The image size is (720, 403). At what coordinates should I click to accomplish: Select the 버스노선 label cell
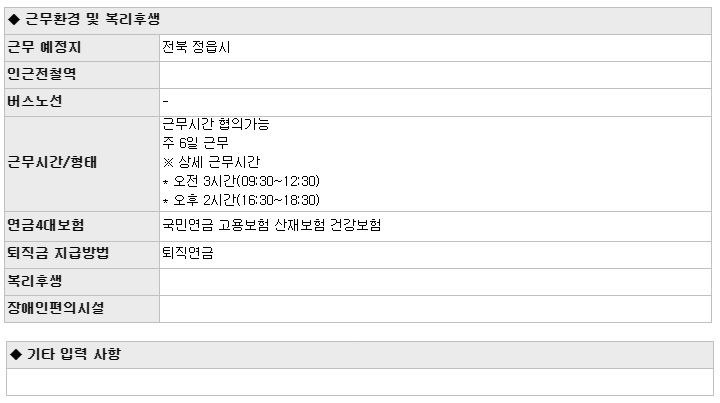(82, 102)
